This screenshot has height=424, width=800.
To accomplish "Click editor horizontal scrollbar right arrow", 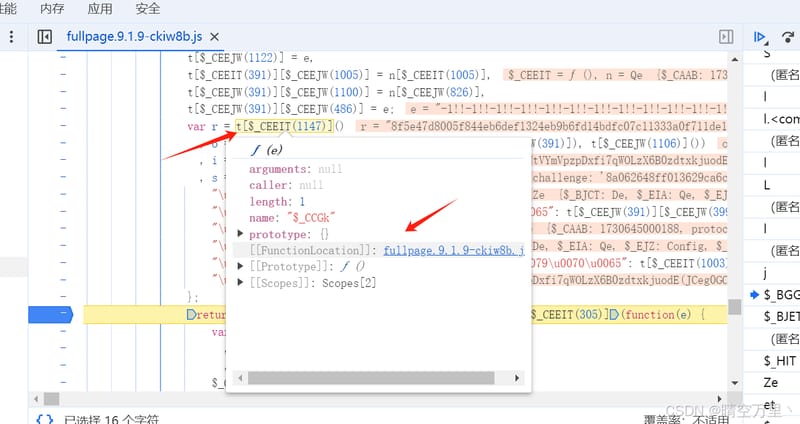I will 720,398.
